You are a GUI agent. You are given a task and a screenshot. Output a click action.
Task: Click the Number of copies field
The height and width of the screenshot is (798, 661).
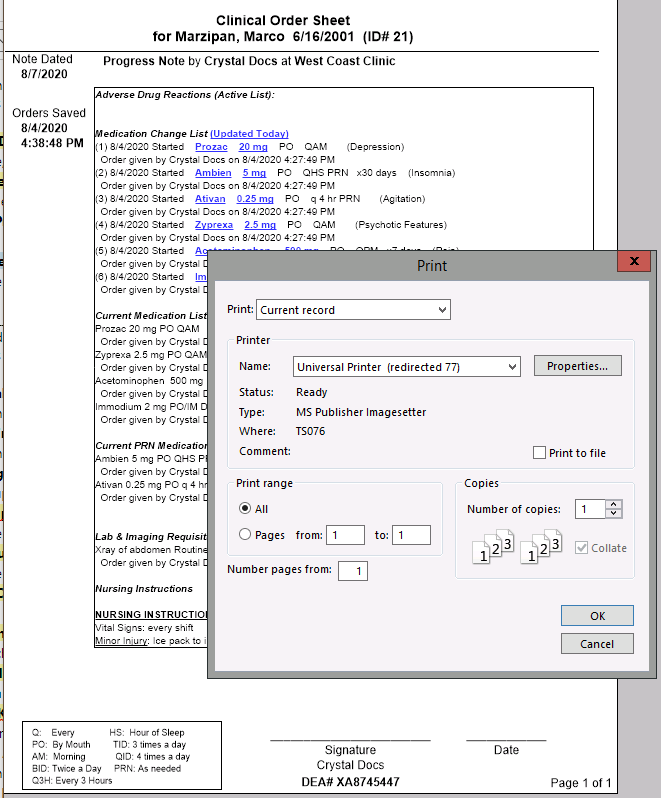pos(589,509)
